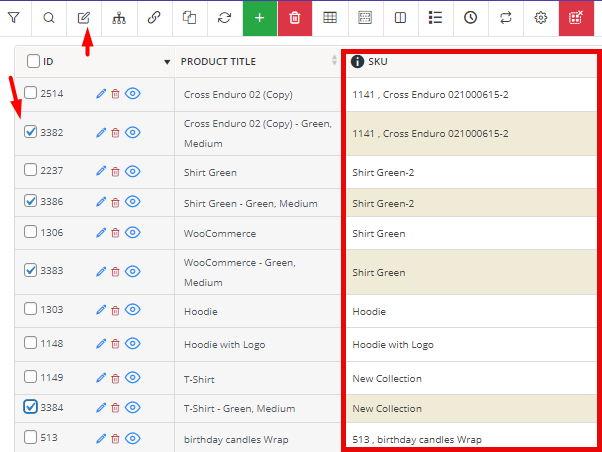The width and height of the screenshot is (602, 452).
Task: View product 3386 with eye icon
Action: pyautogui.click(x=133, y=202)
